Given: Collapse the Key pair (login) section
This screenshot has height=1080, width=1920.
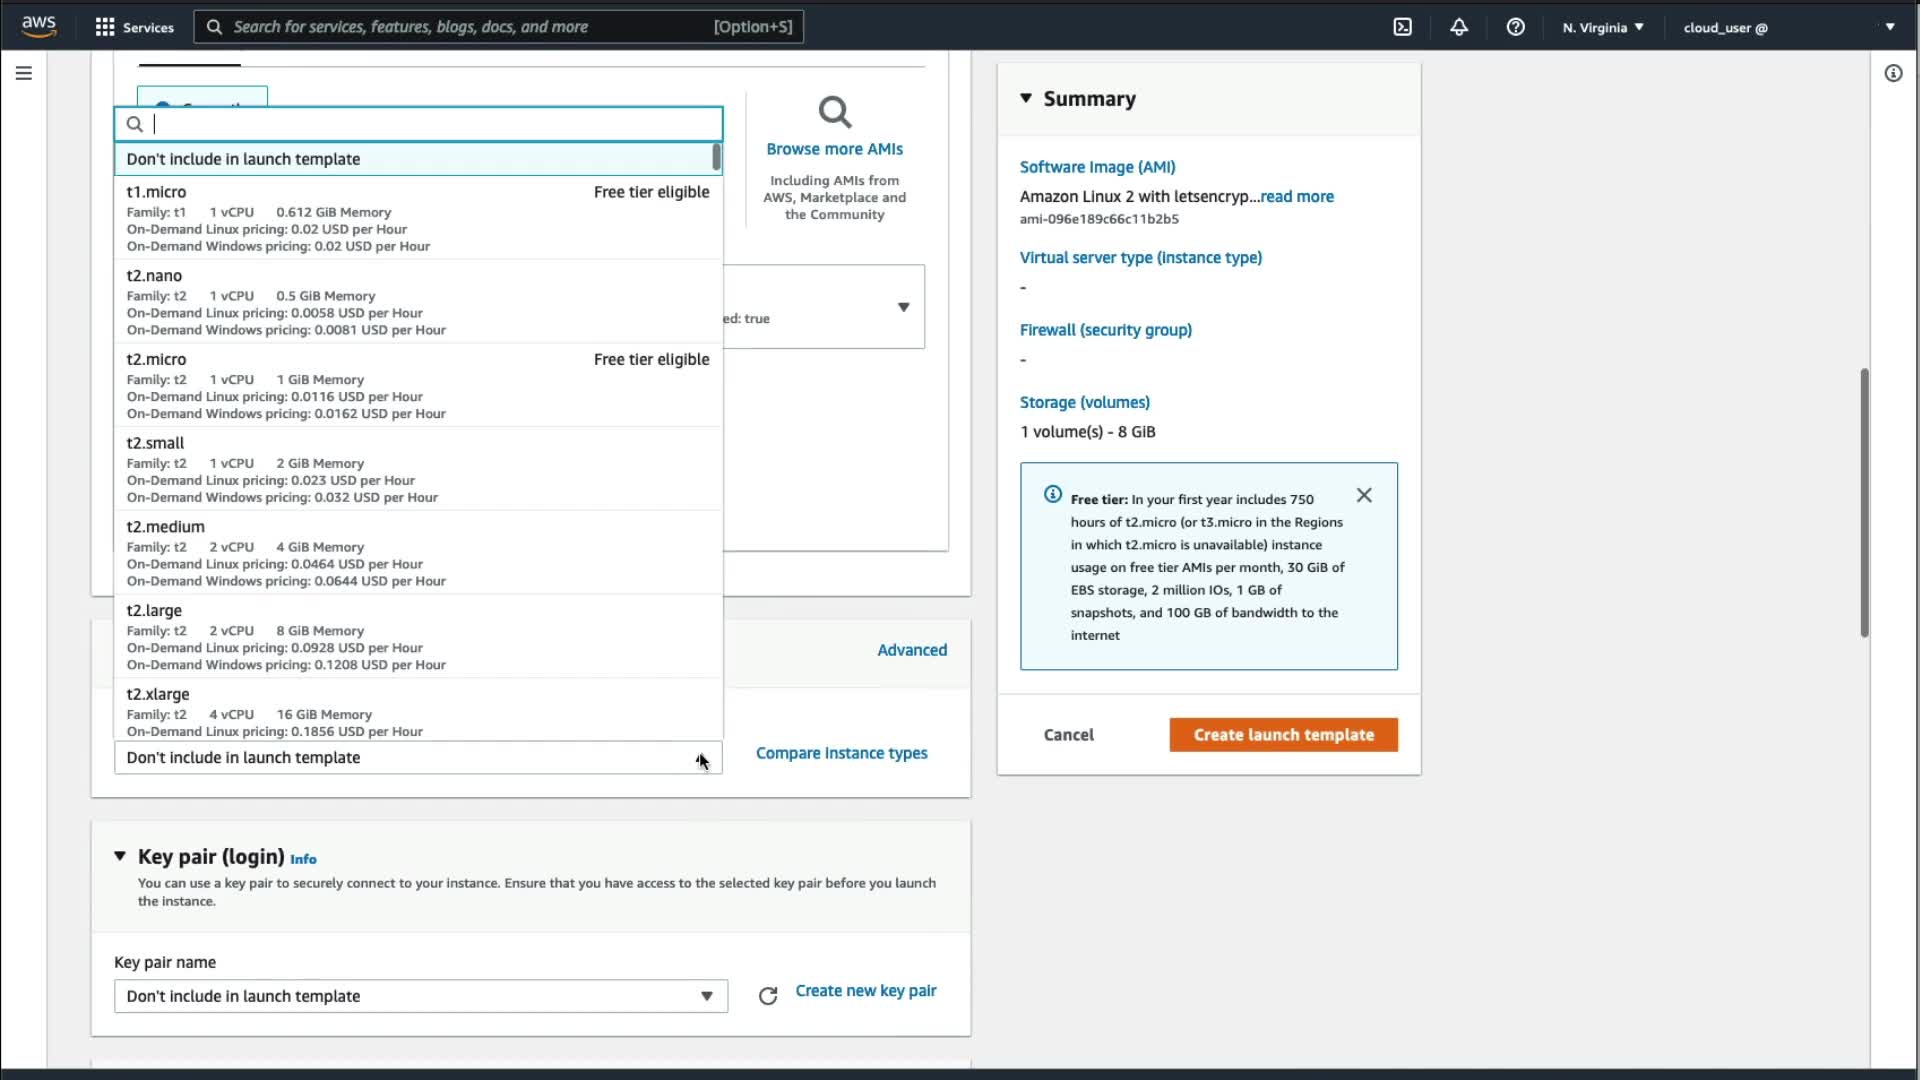Looking at the screenshot, I should [x=120, y=856].
